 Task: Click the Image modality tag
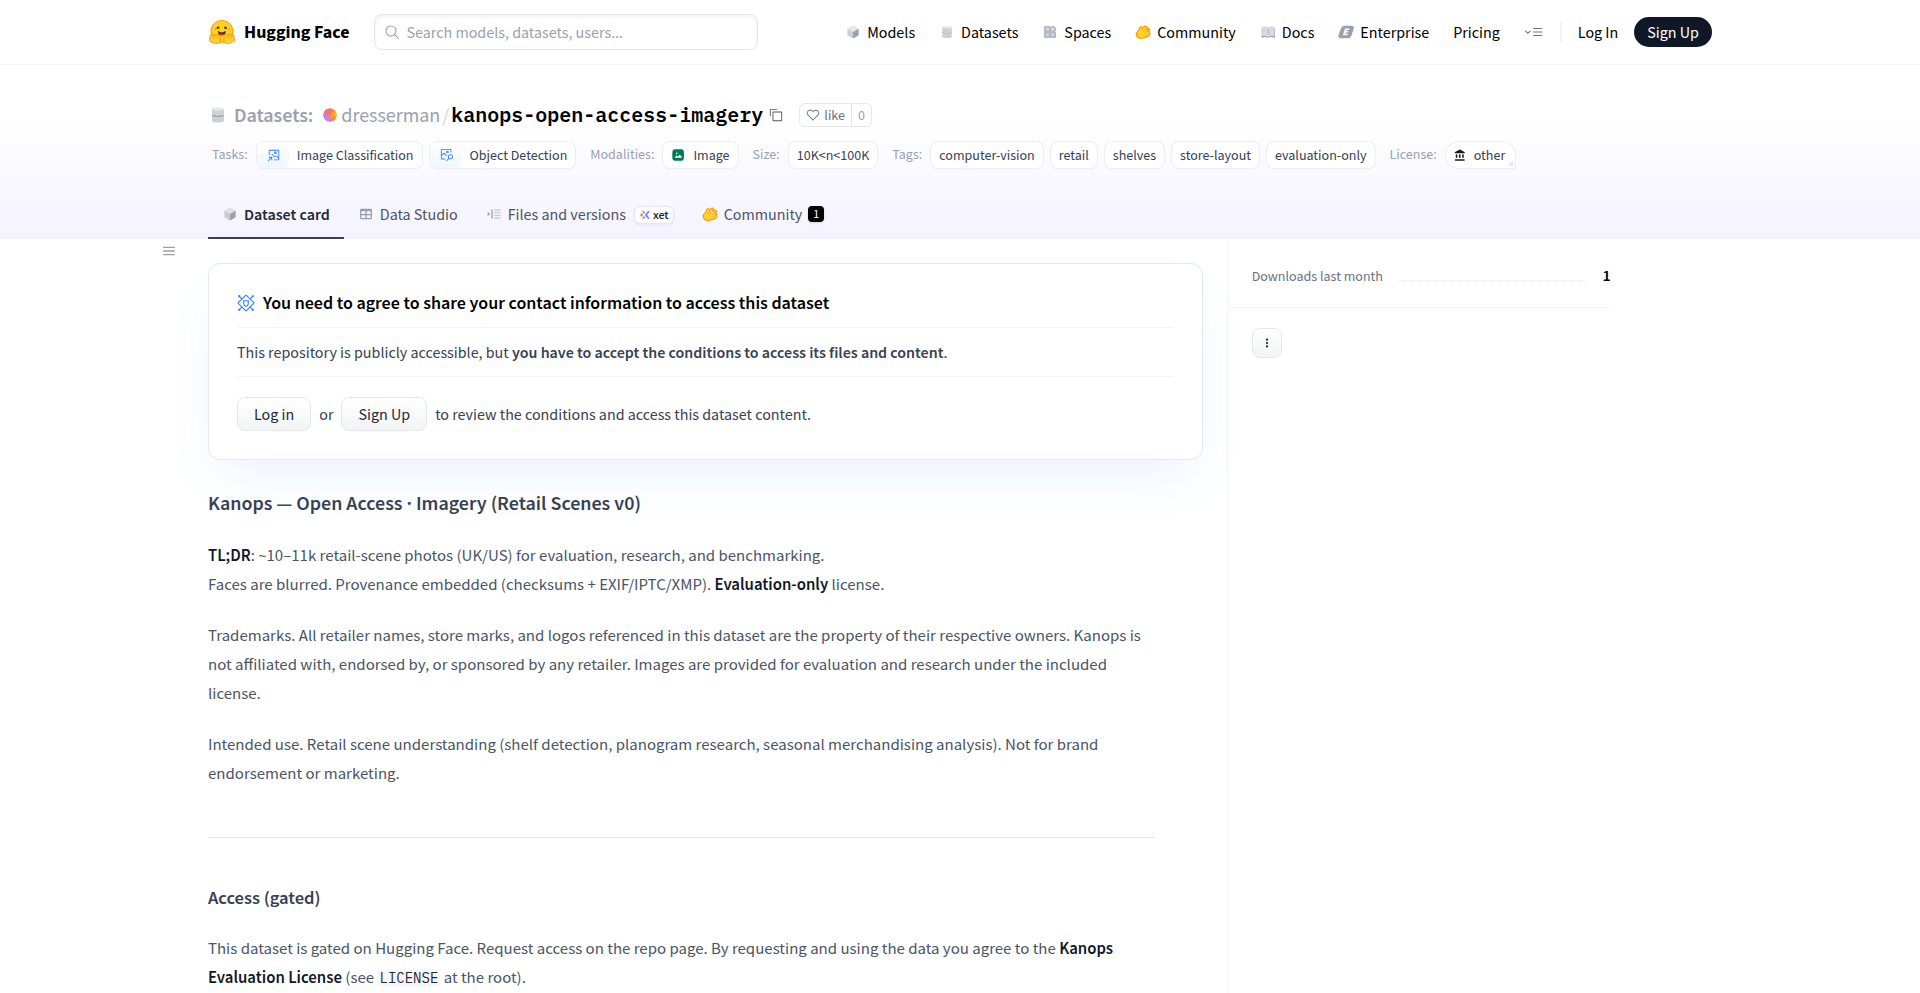(x=700, y=155)
